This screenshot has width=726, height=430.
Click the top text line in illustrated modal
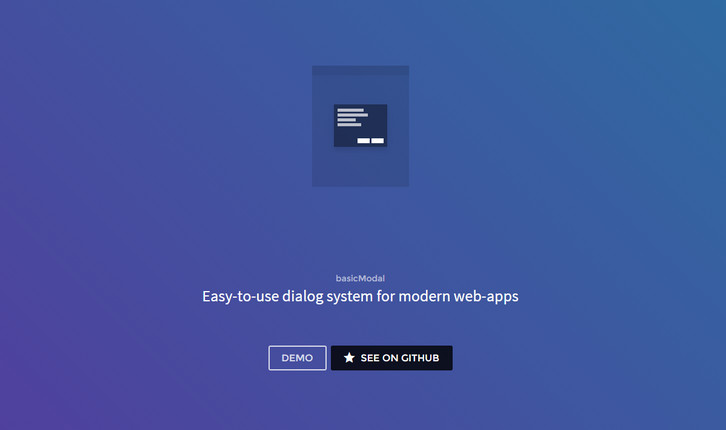click(350, 109)
